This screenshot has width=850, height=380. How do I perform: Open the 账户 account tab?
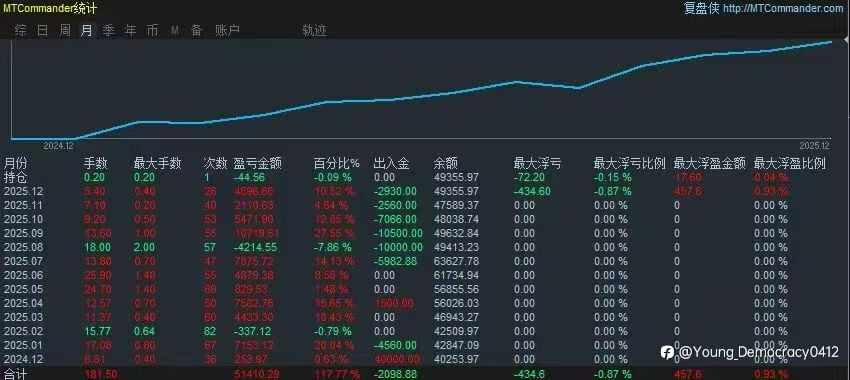(x=227, y=31)
